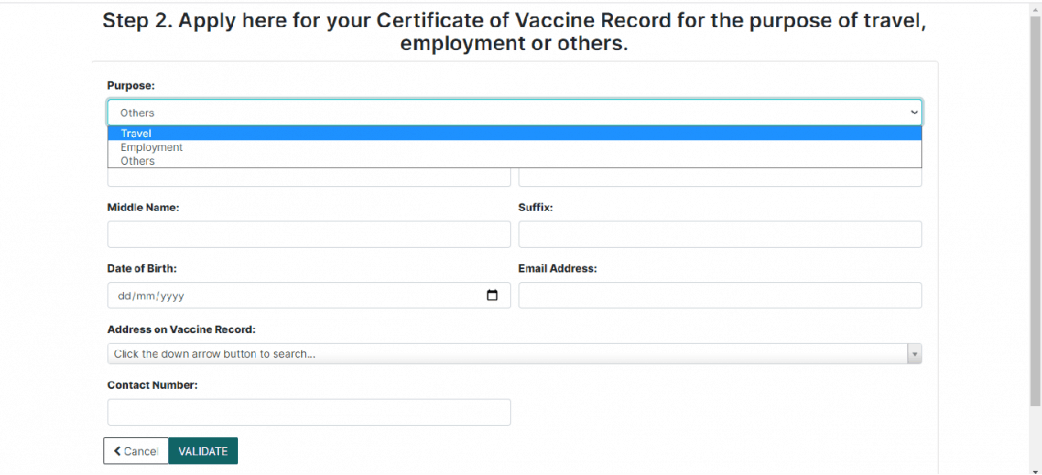Select the day (dd) part of Date of Birth
The width and height of the screenshot is (1042, 475).
pyautogui.click(x=125, y=296)
